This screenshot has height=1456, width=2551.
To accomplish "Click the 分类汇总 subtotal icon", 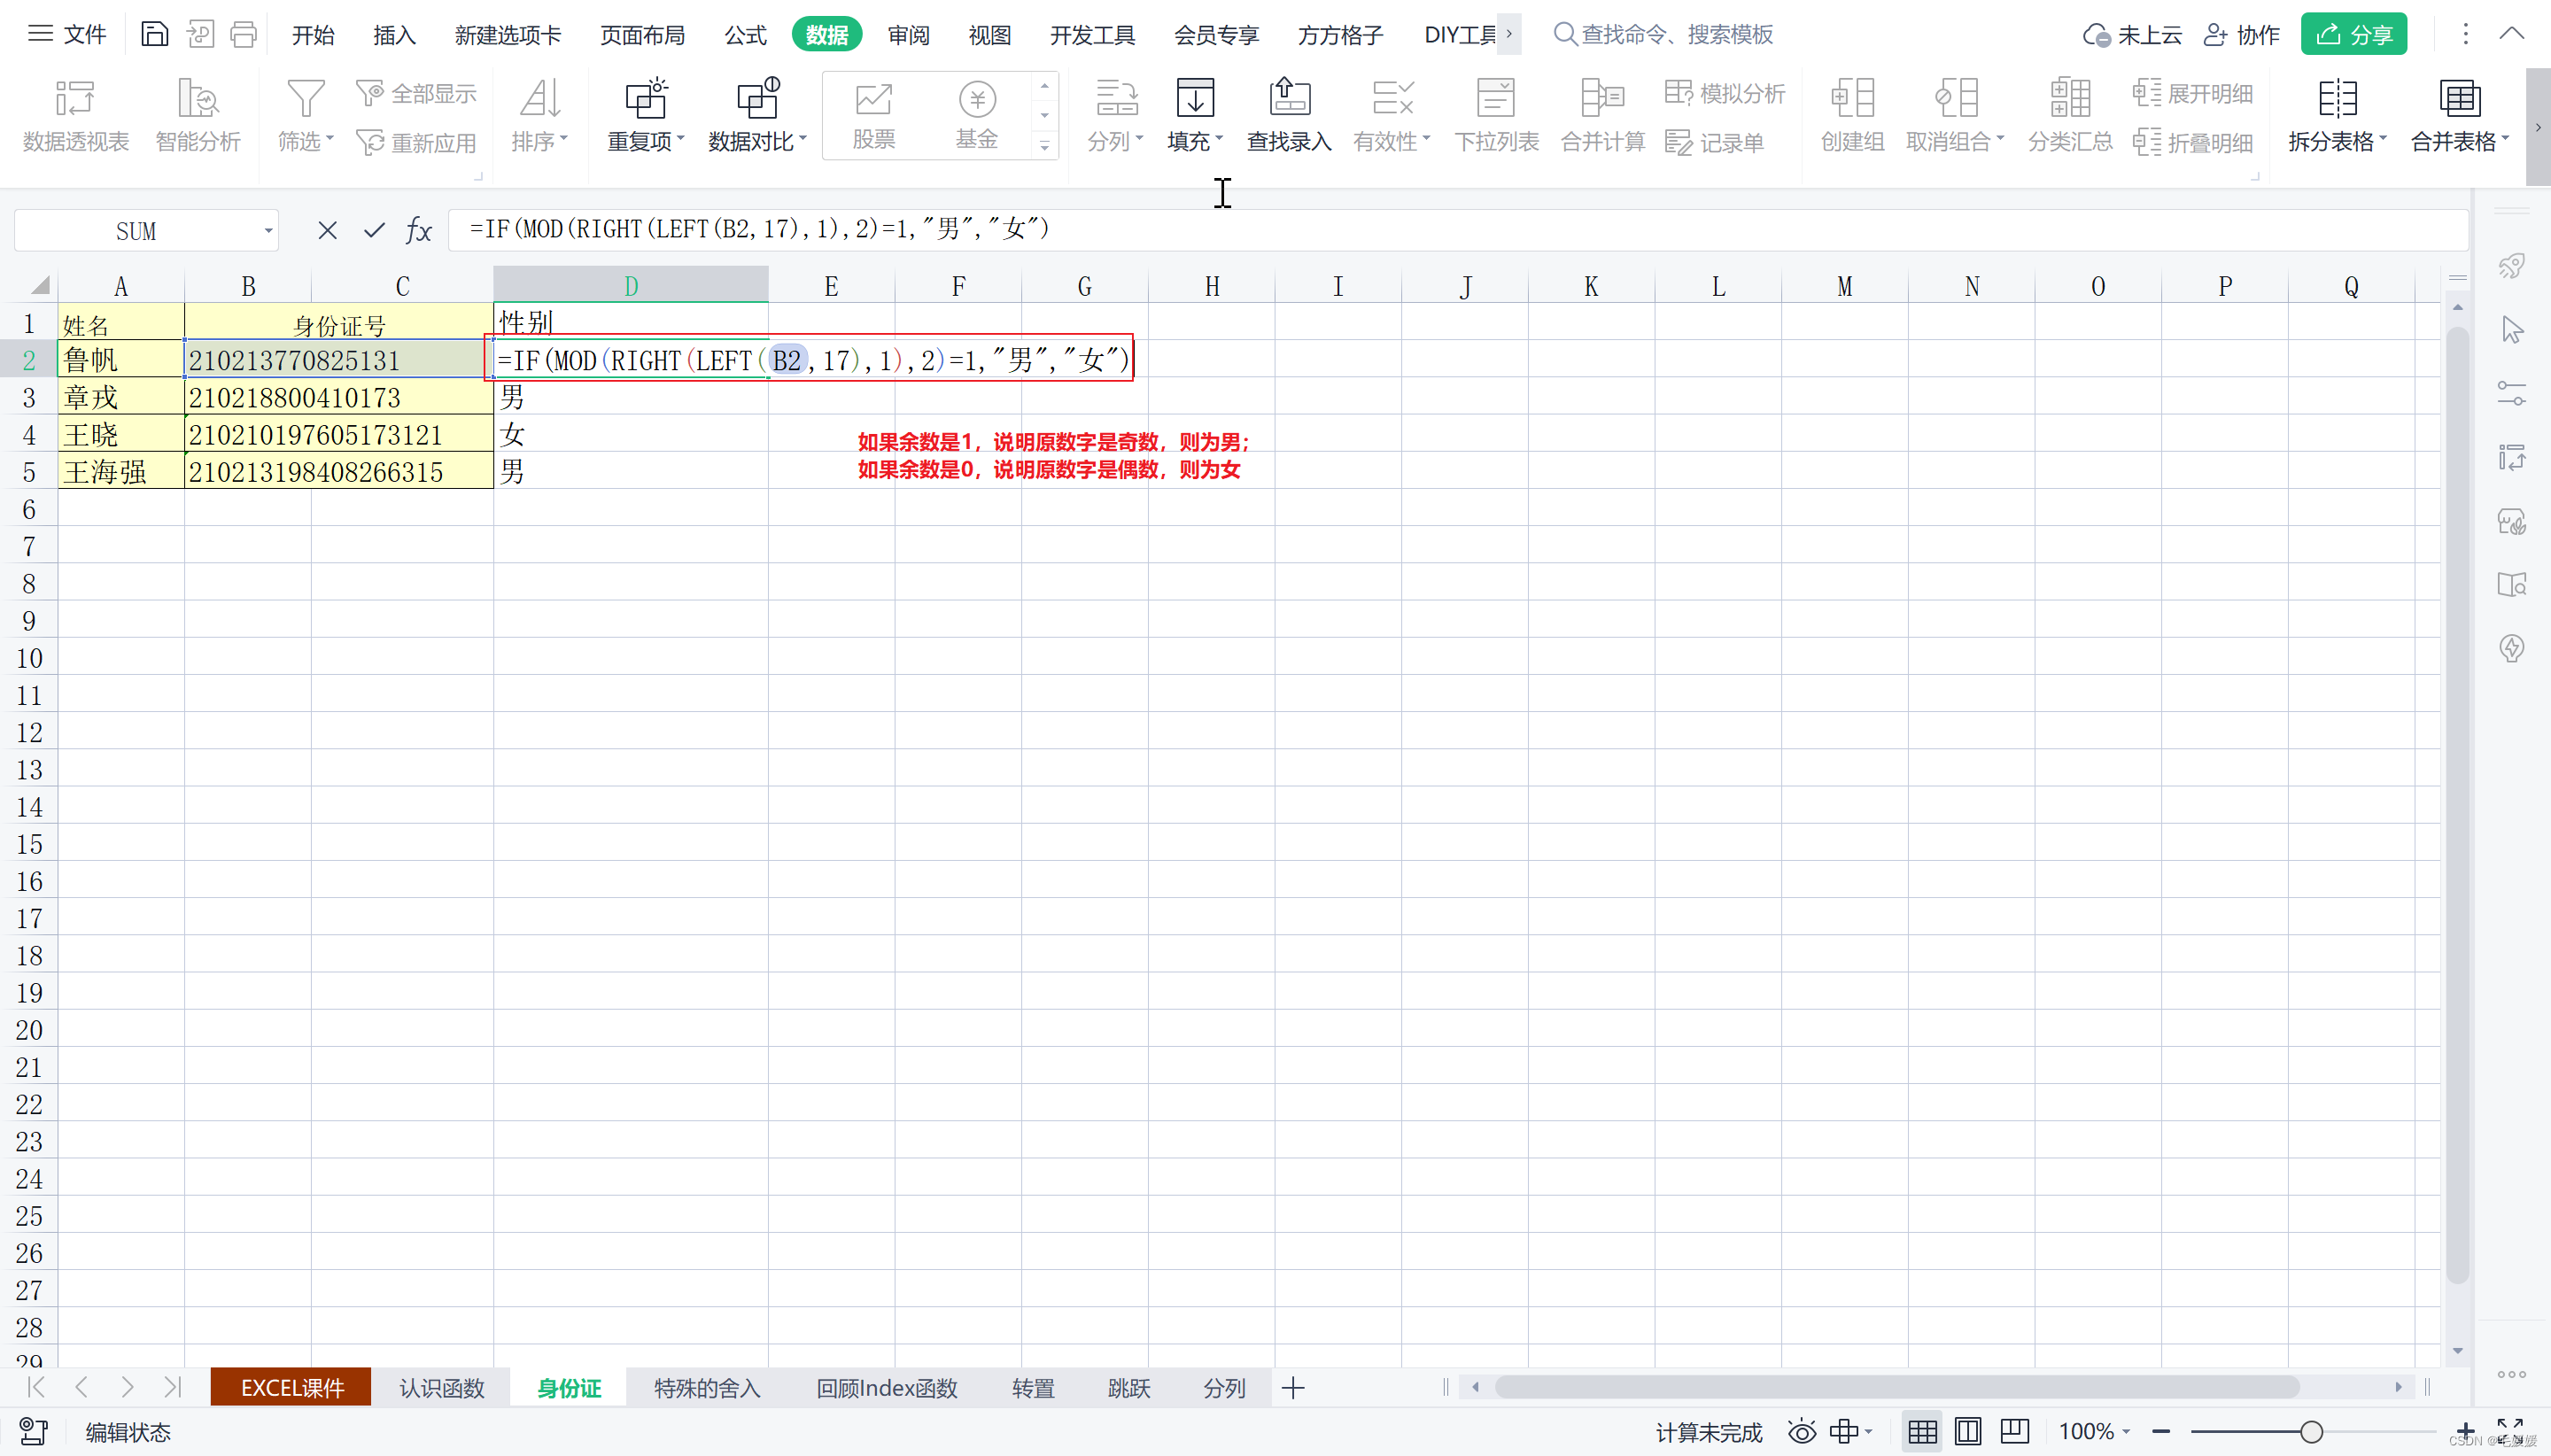I will tap(2070, 99).
